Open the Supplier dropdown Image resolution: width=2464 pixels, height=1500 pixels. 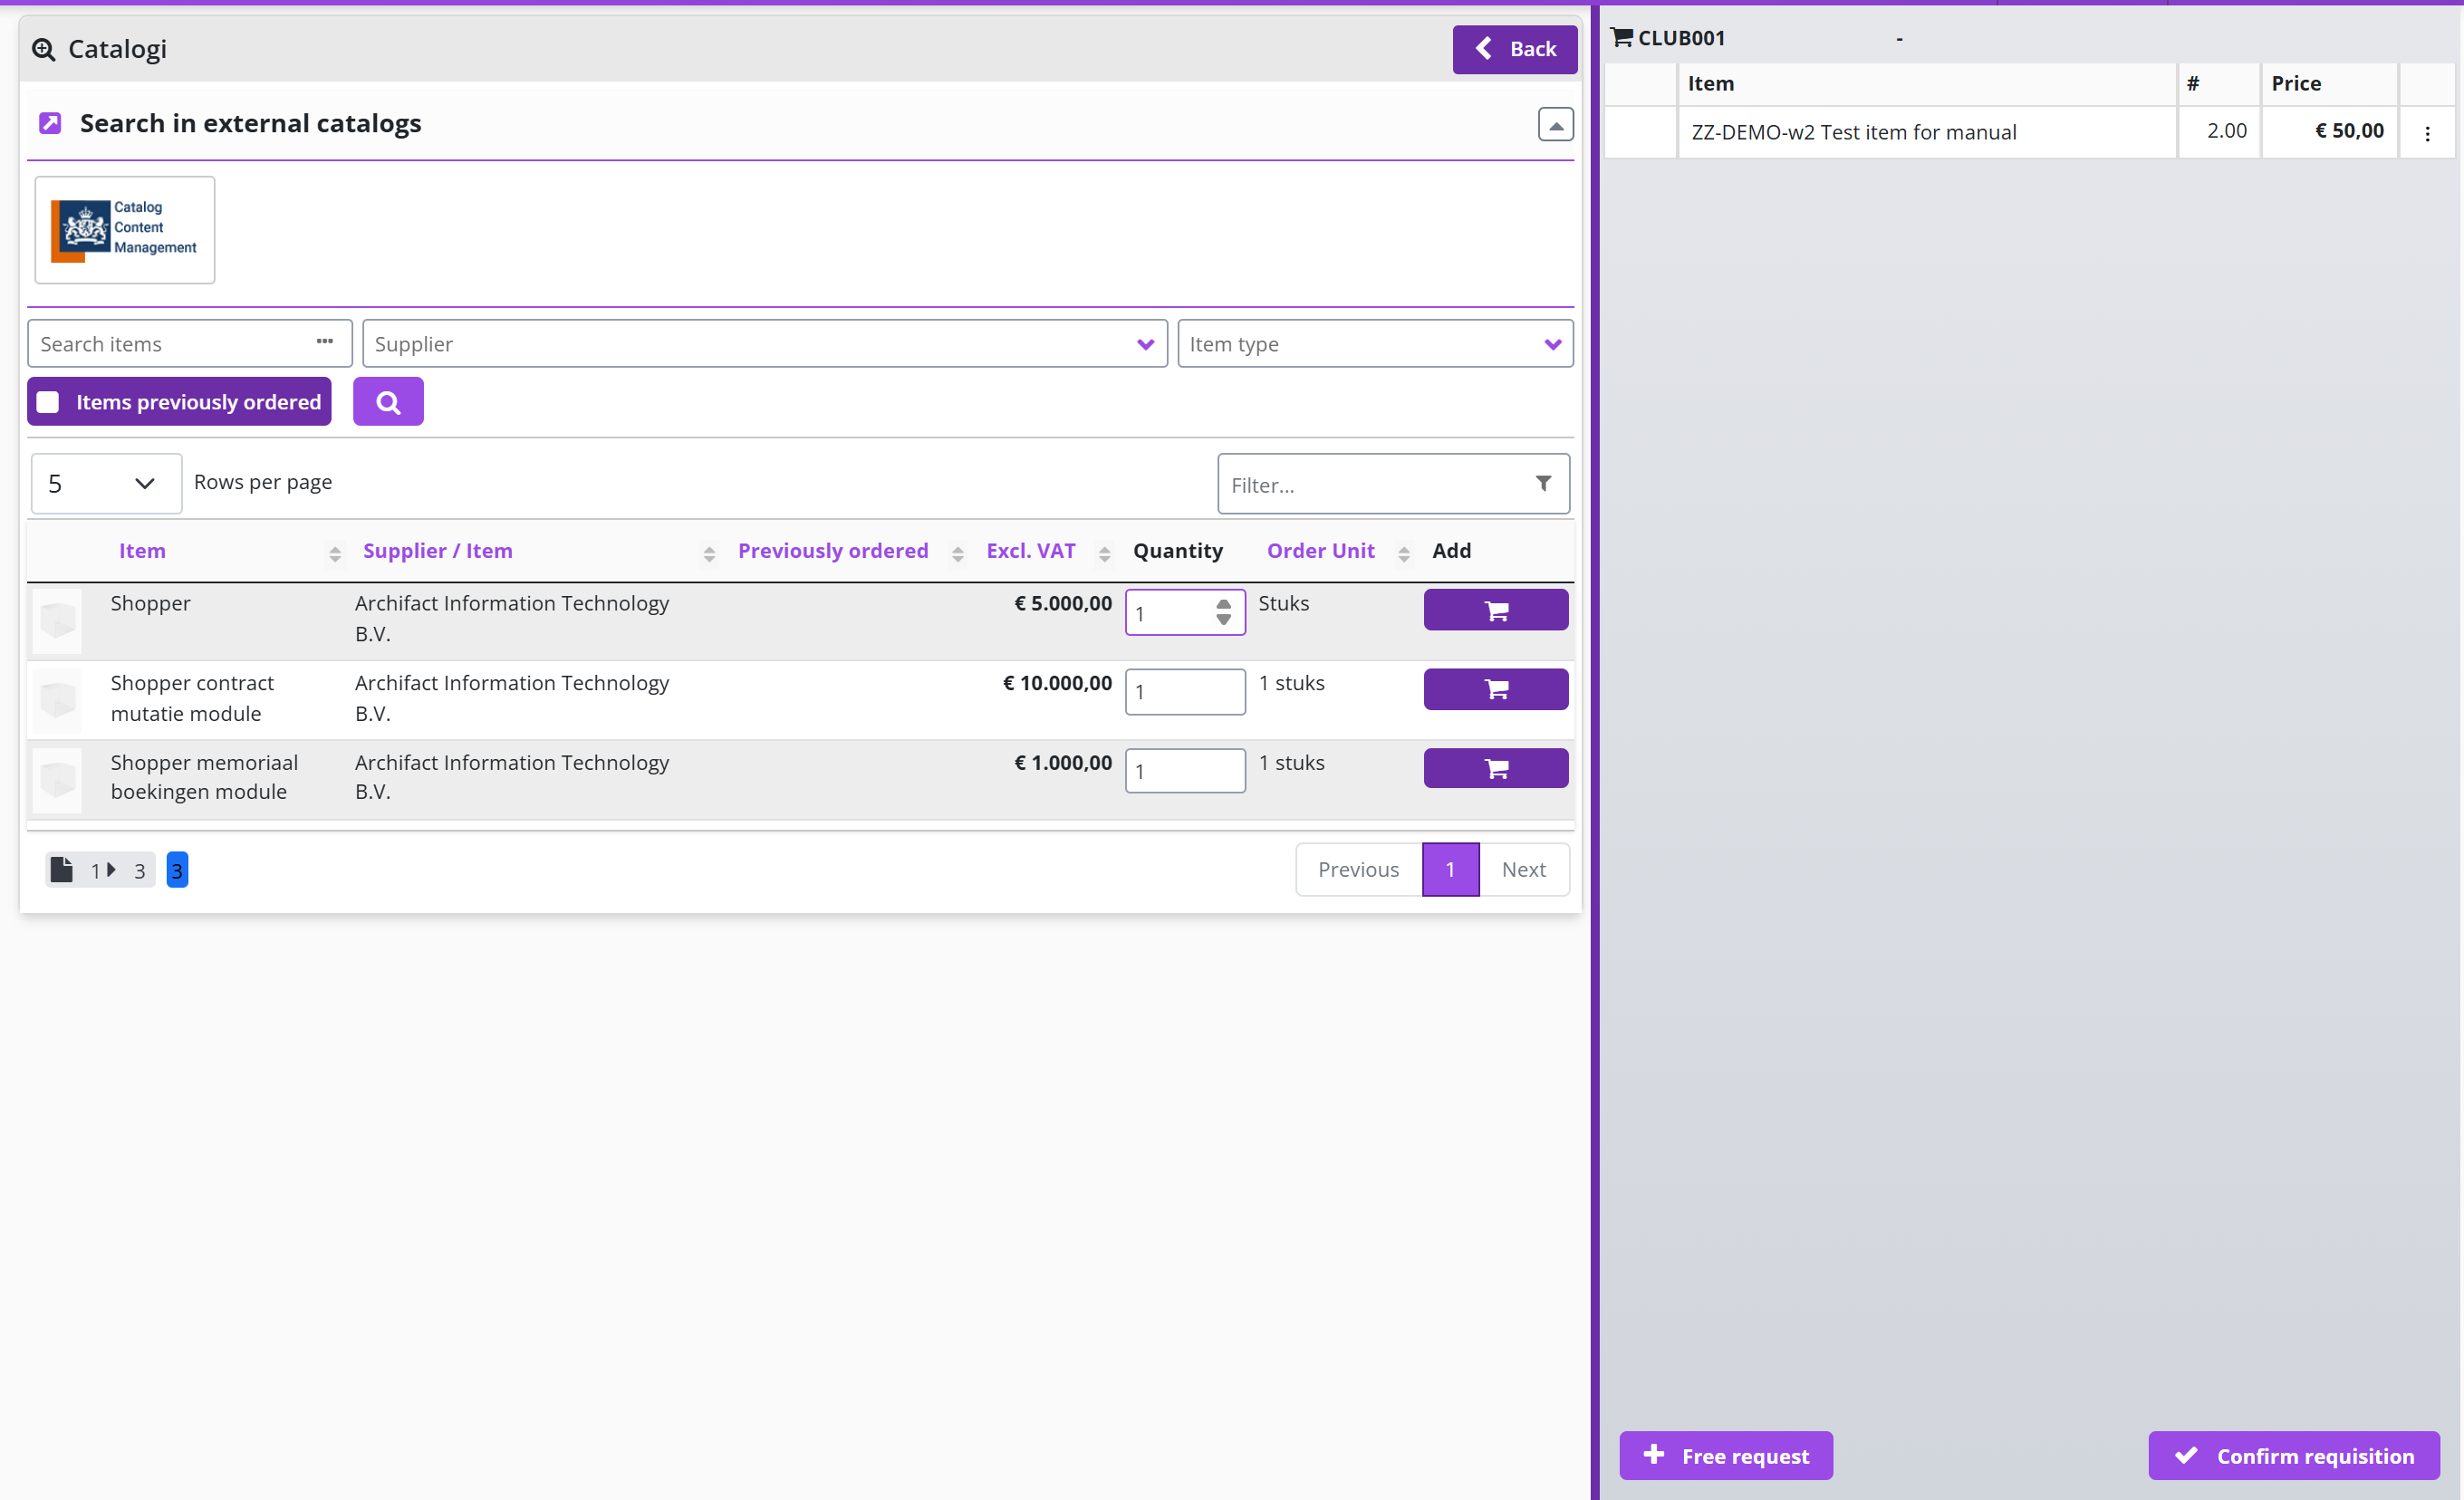(x=764, y=344)
